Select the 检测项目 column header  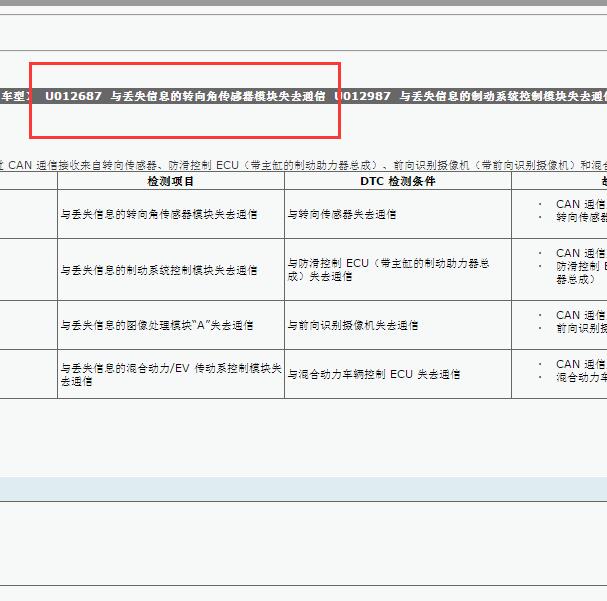(171, 181)
